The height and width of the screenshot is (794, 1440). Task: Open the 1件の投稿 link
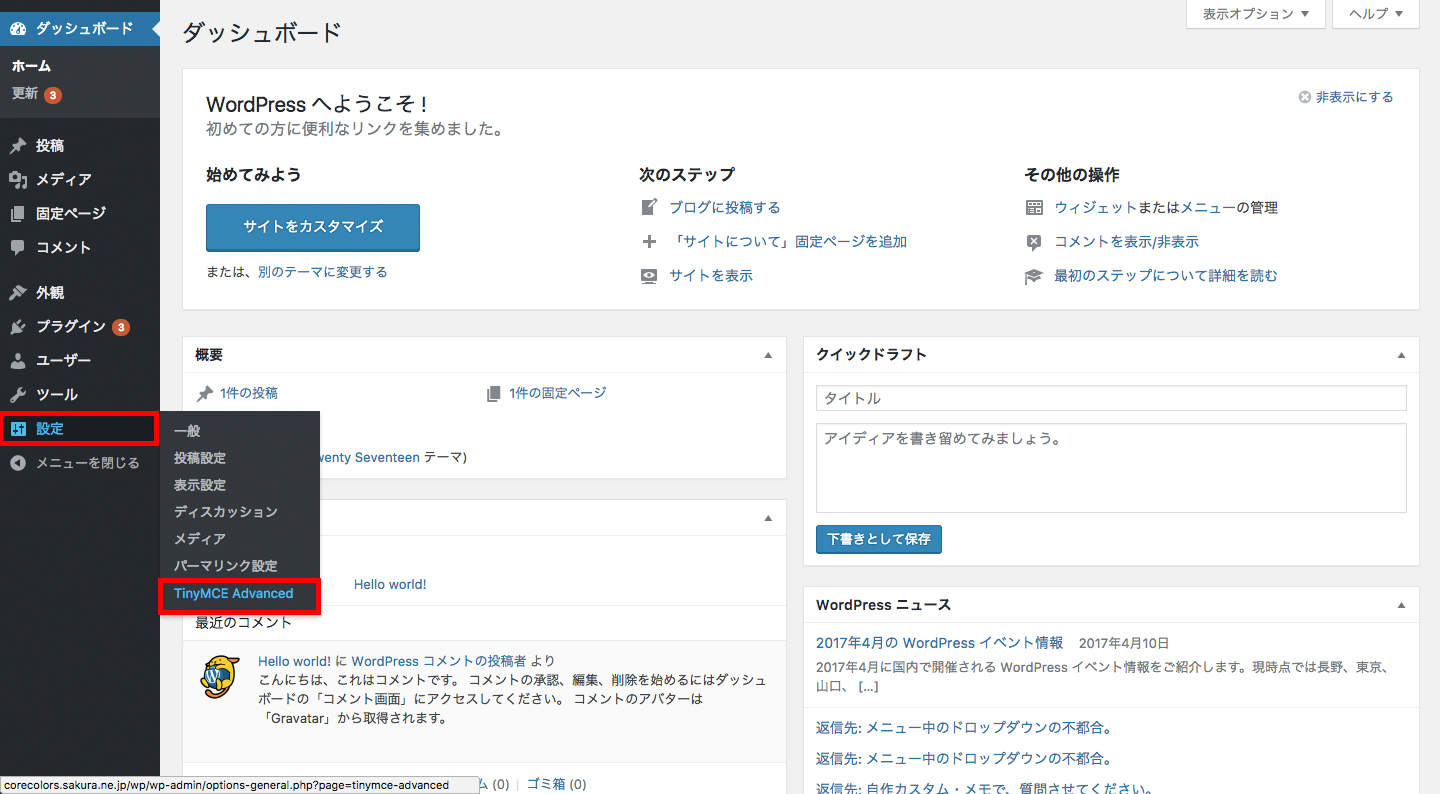click(249, 393)
